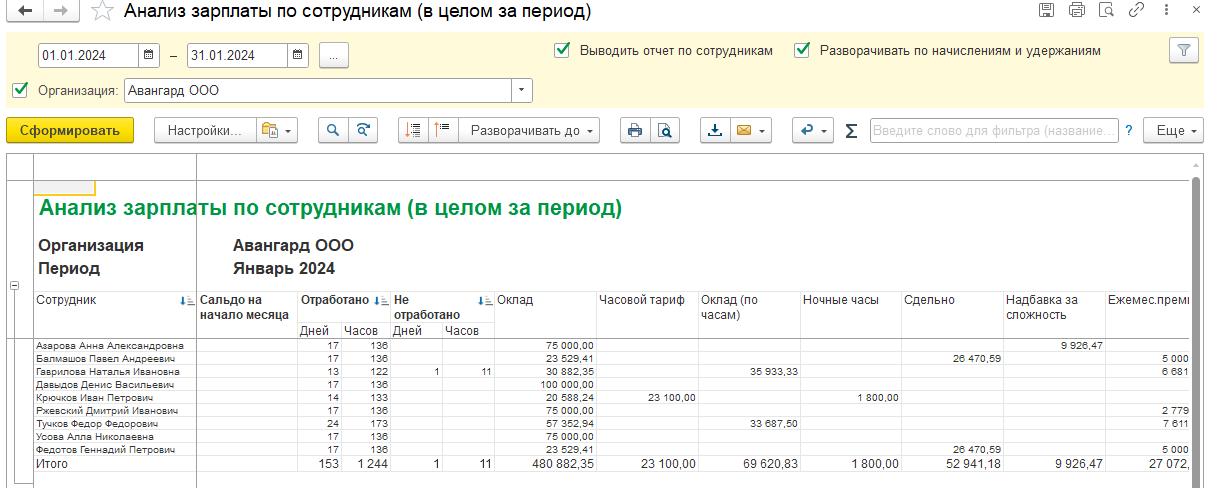The width and height of the screenshot is (1206, 488).
Task: Open dropdown arrow next to email icon
Action: pos(763,131)
